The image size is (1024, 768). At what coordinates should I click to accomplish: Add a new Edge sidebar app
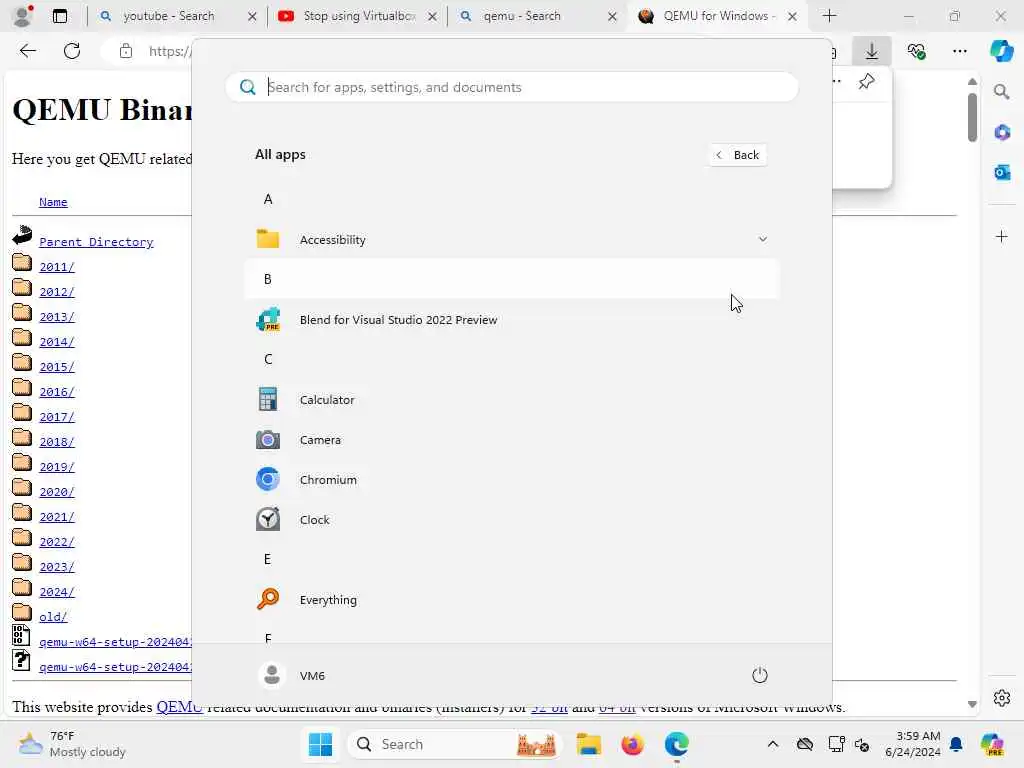point(1002,236)
